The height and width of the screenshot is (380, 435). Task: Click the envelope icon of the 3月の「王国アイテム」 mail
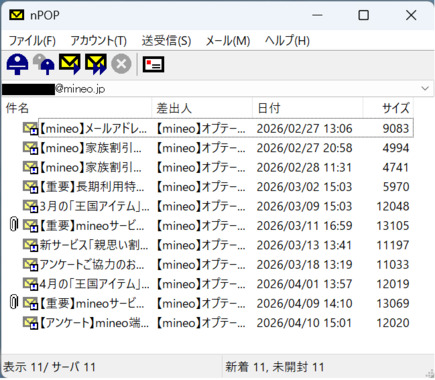(x=30, y=206)
